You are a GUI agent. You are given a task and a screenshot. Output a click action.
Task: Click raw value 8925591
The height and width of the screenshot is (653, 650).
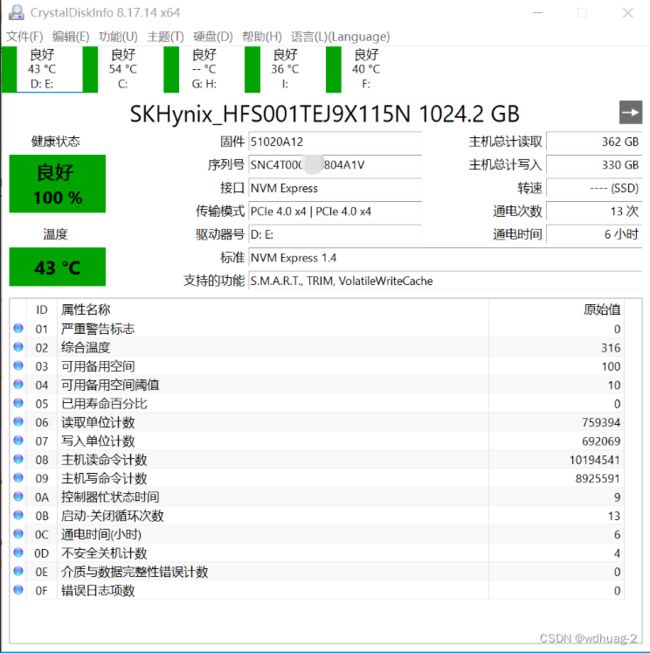[x=598, y=479]
